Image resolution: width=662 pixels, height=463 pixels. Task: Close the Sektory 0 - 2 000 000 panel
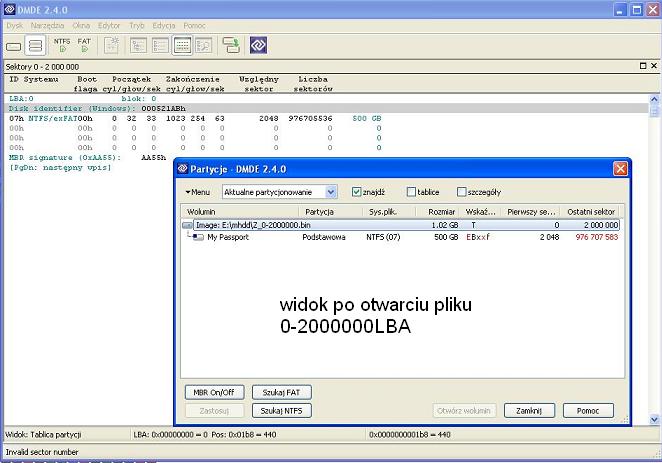tap(654, 66)
